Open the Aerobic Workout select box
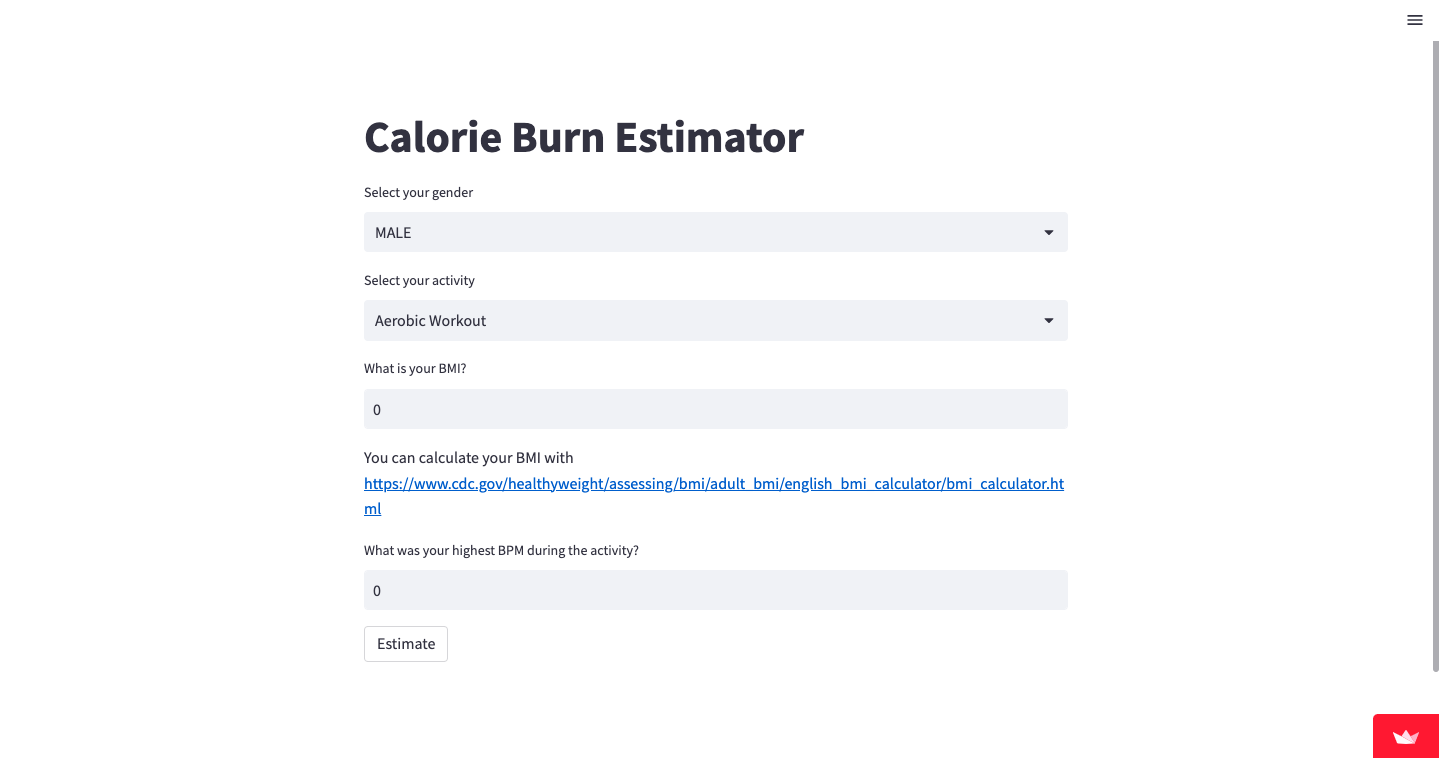The width and height of the screenshot is (1439, 758). click(x=715, y=321)
